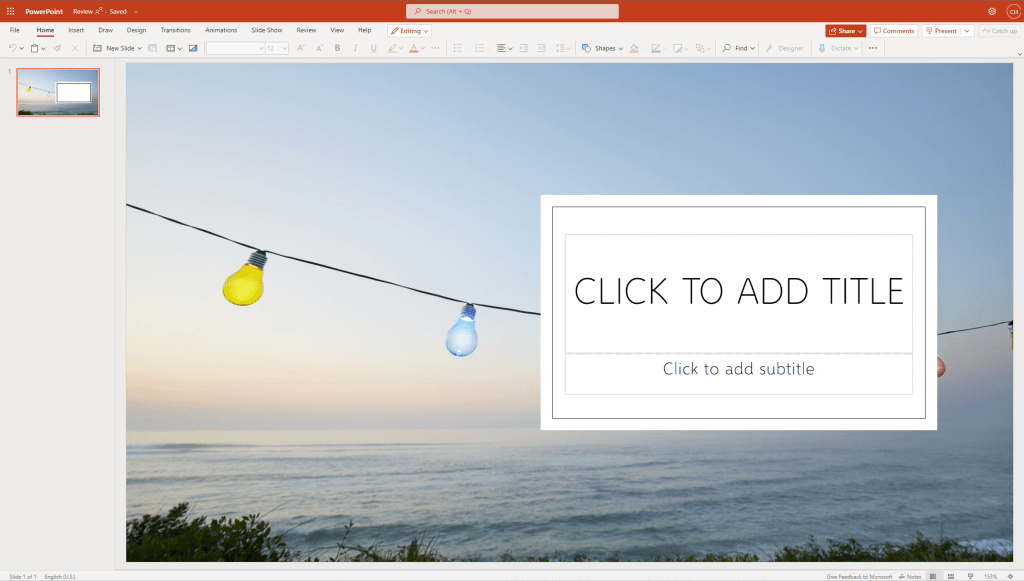Click the Undo arrow icon

point(12,48)
